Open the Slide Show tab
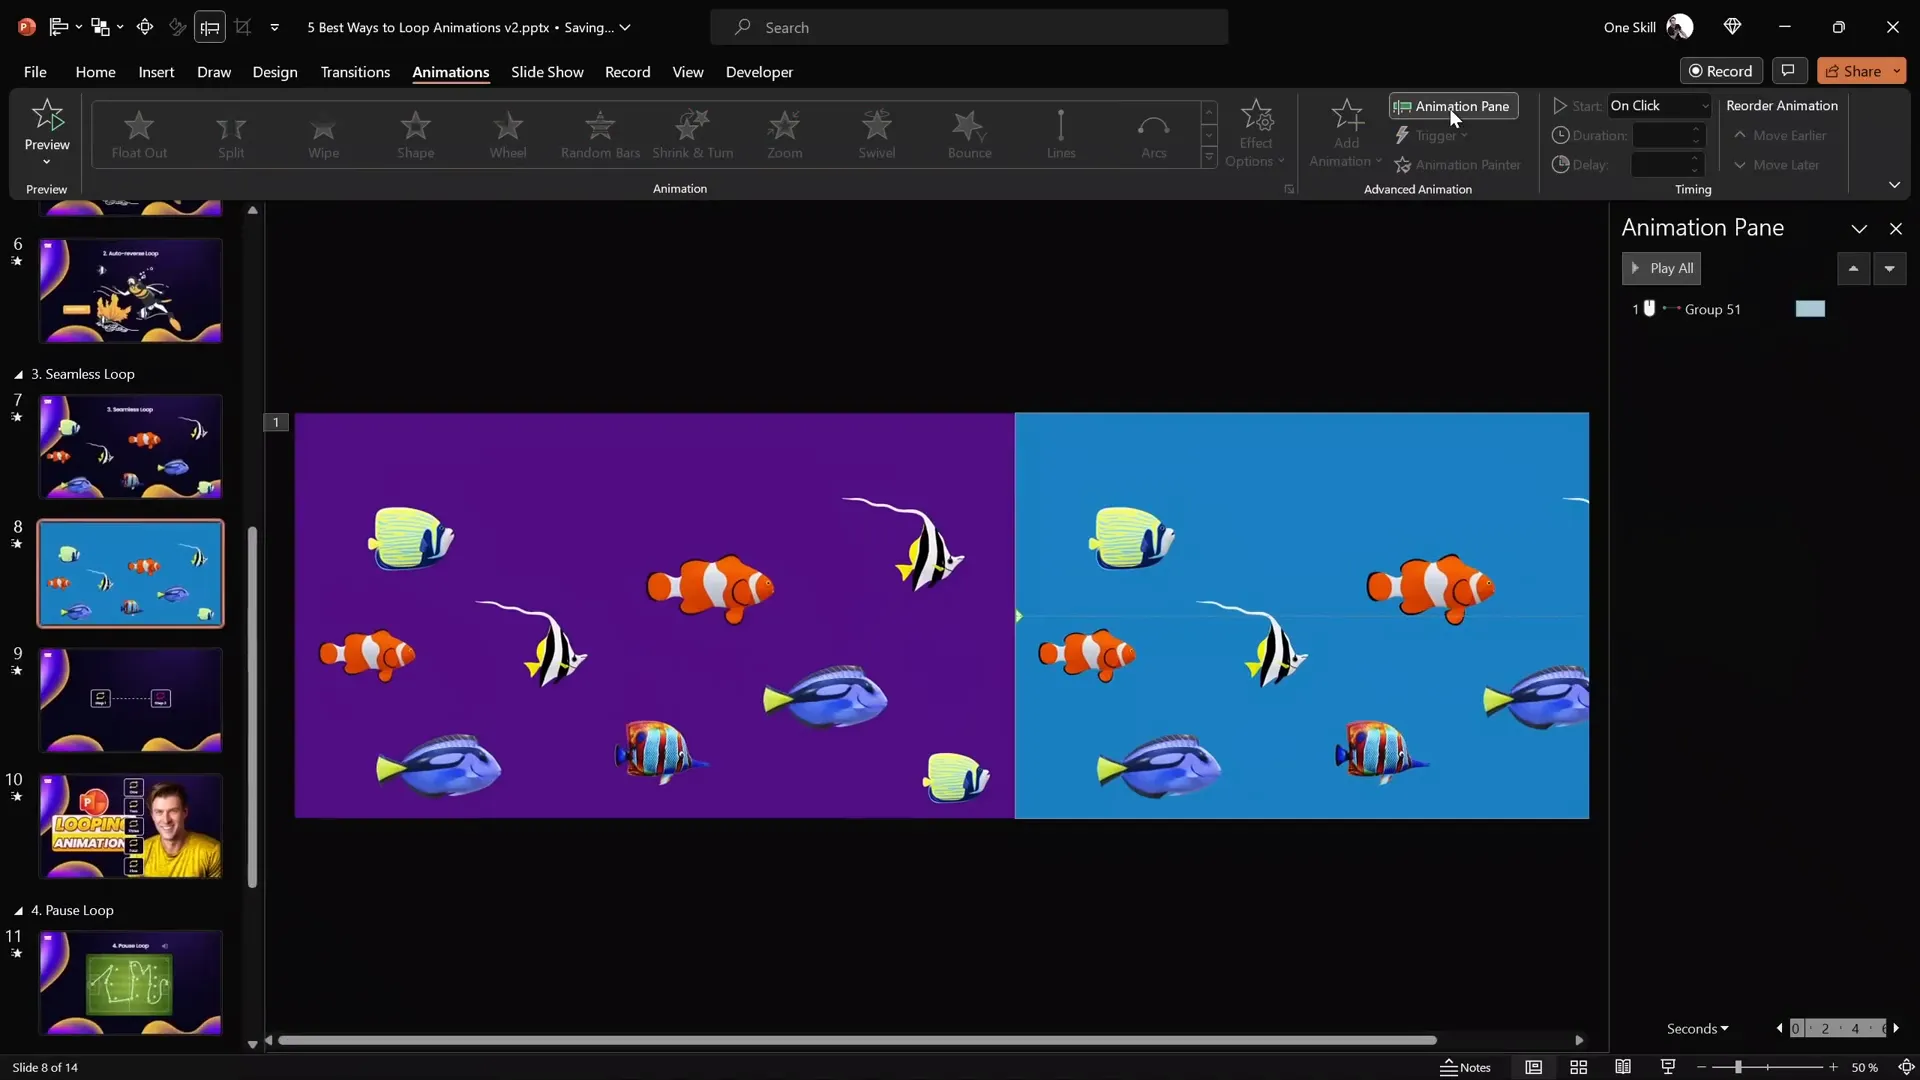This screenshot has height=1080, width=1920. 547,72
